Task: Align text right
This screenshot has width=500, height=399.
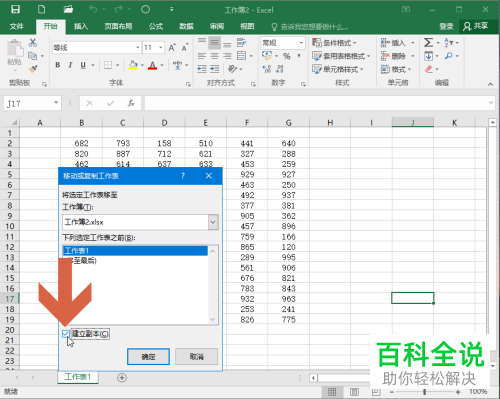Action: click(227, 56)
